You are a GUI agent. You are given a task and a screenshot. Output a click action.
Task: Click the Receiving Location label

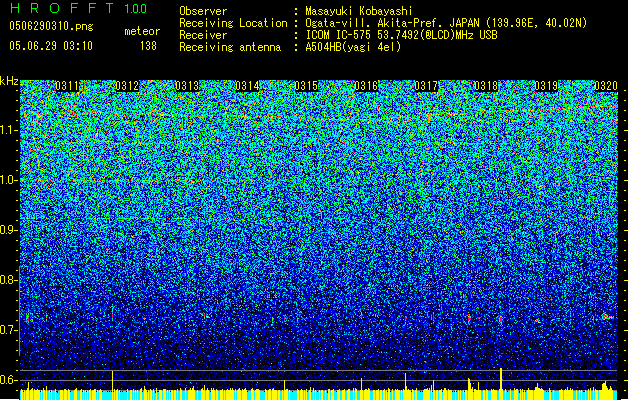233,23
